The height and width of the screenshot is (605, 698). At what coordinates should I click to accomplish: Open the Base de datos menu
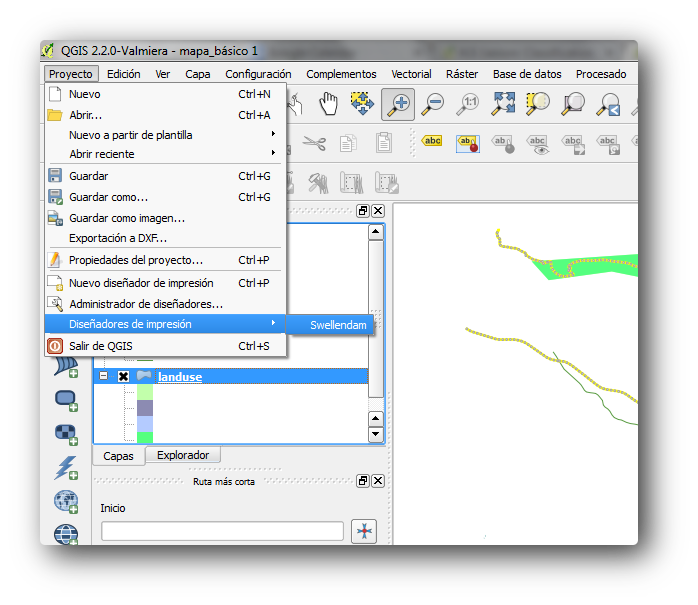527,74
